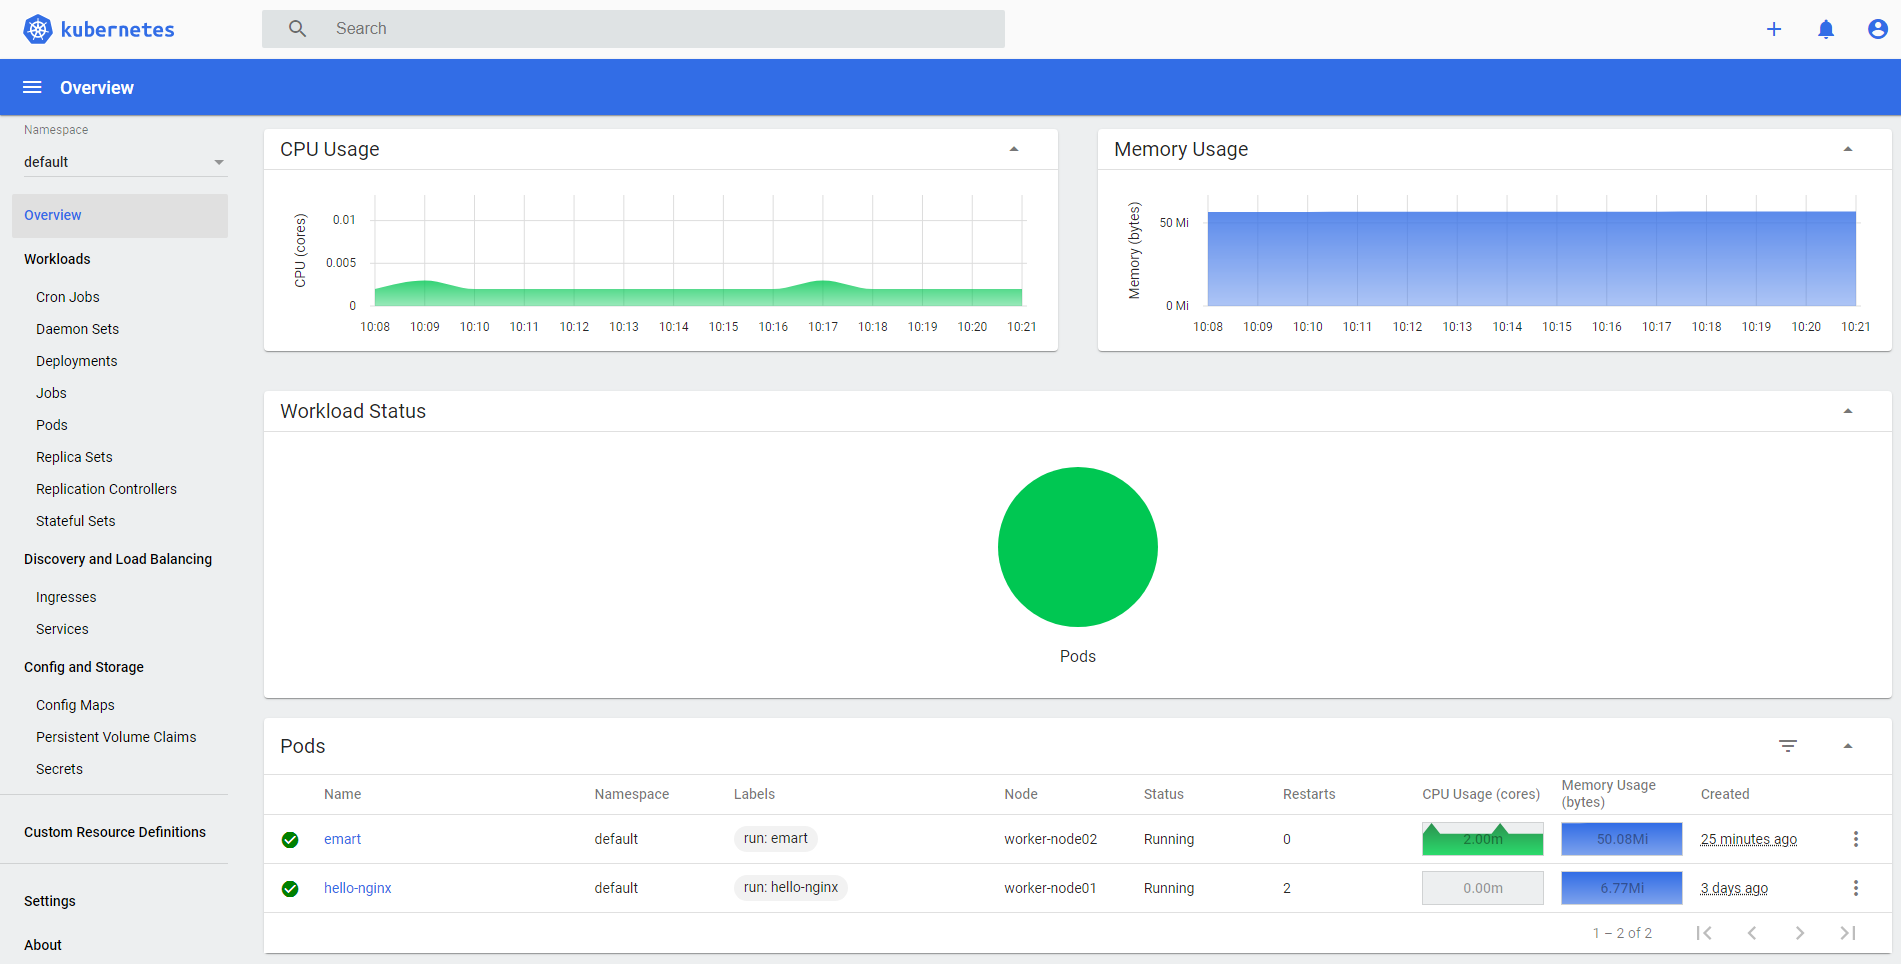
Task: Click the plus create resource icon
Action: tap(1774, 29)
